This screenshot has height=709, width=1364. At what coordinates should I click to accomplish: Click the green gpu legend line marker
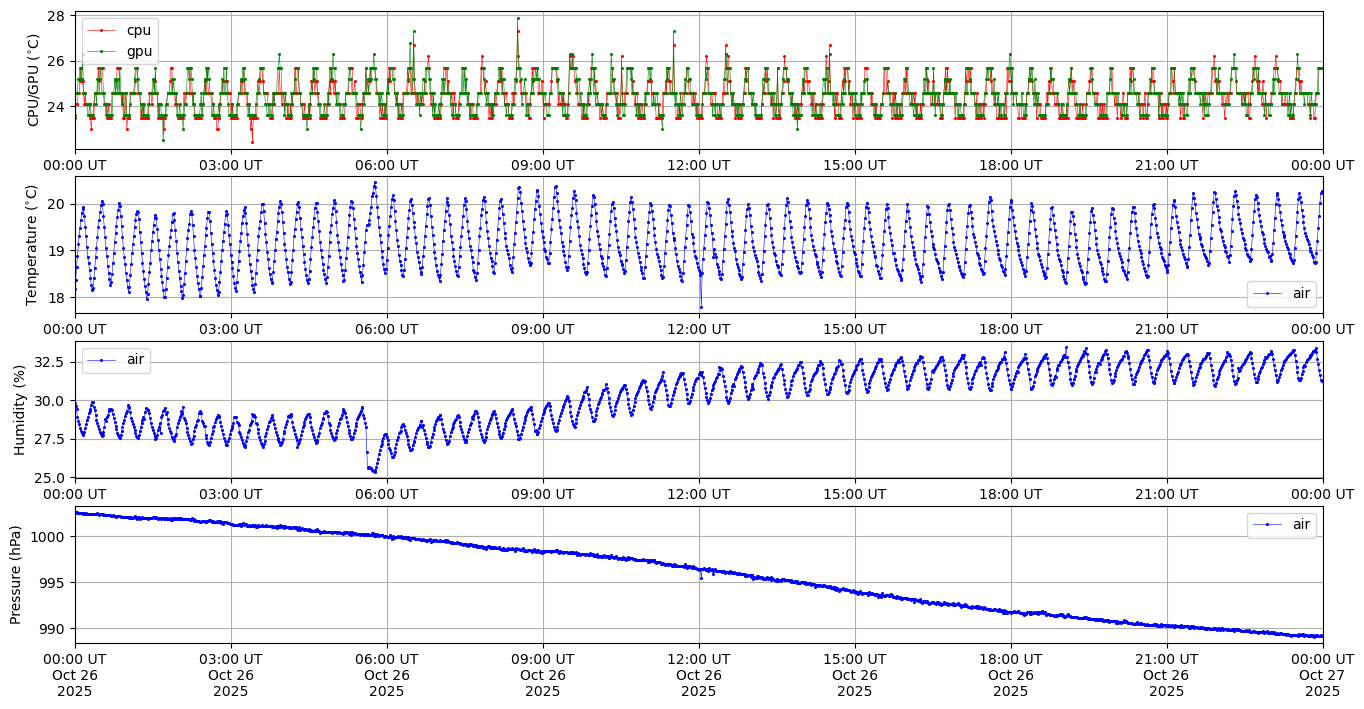coord(102,49)
